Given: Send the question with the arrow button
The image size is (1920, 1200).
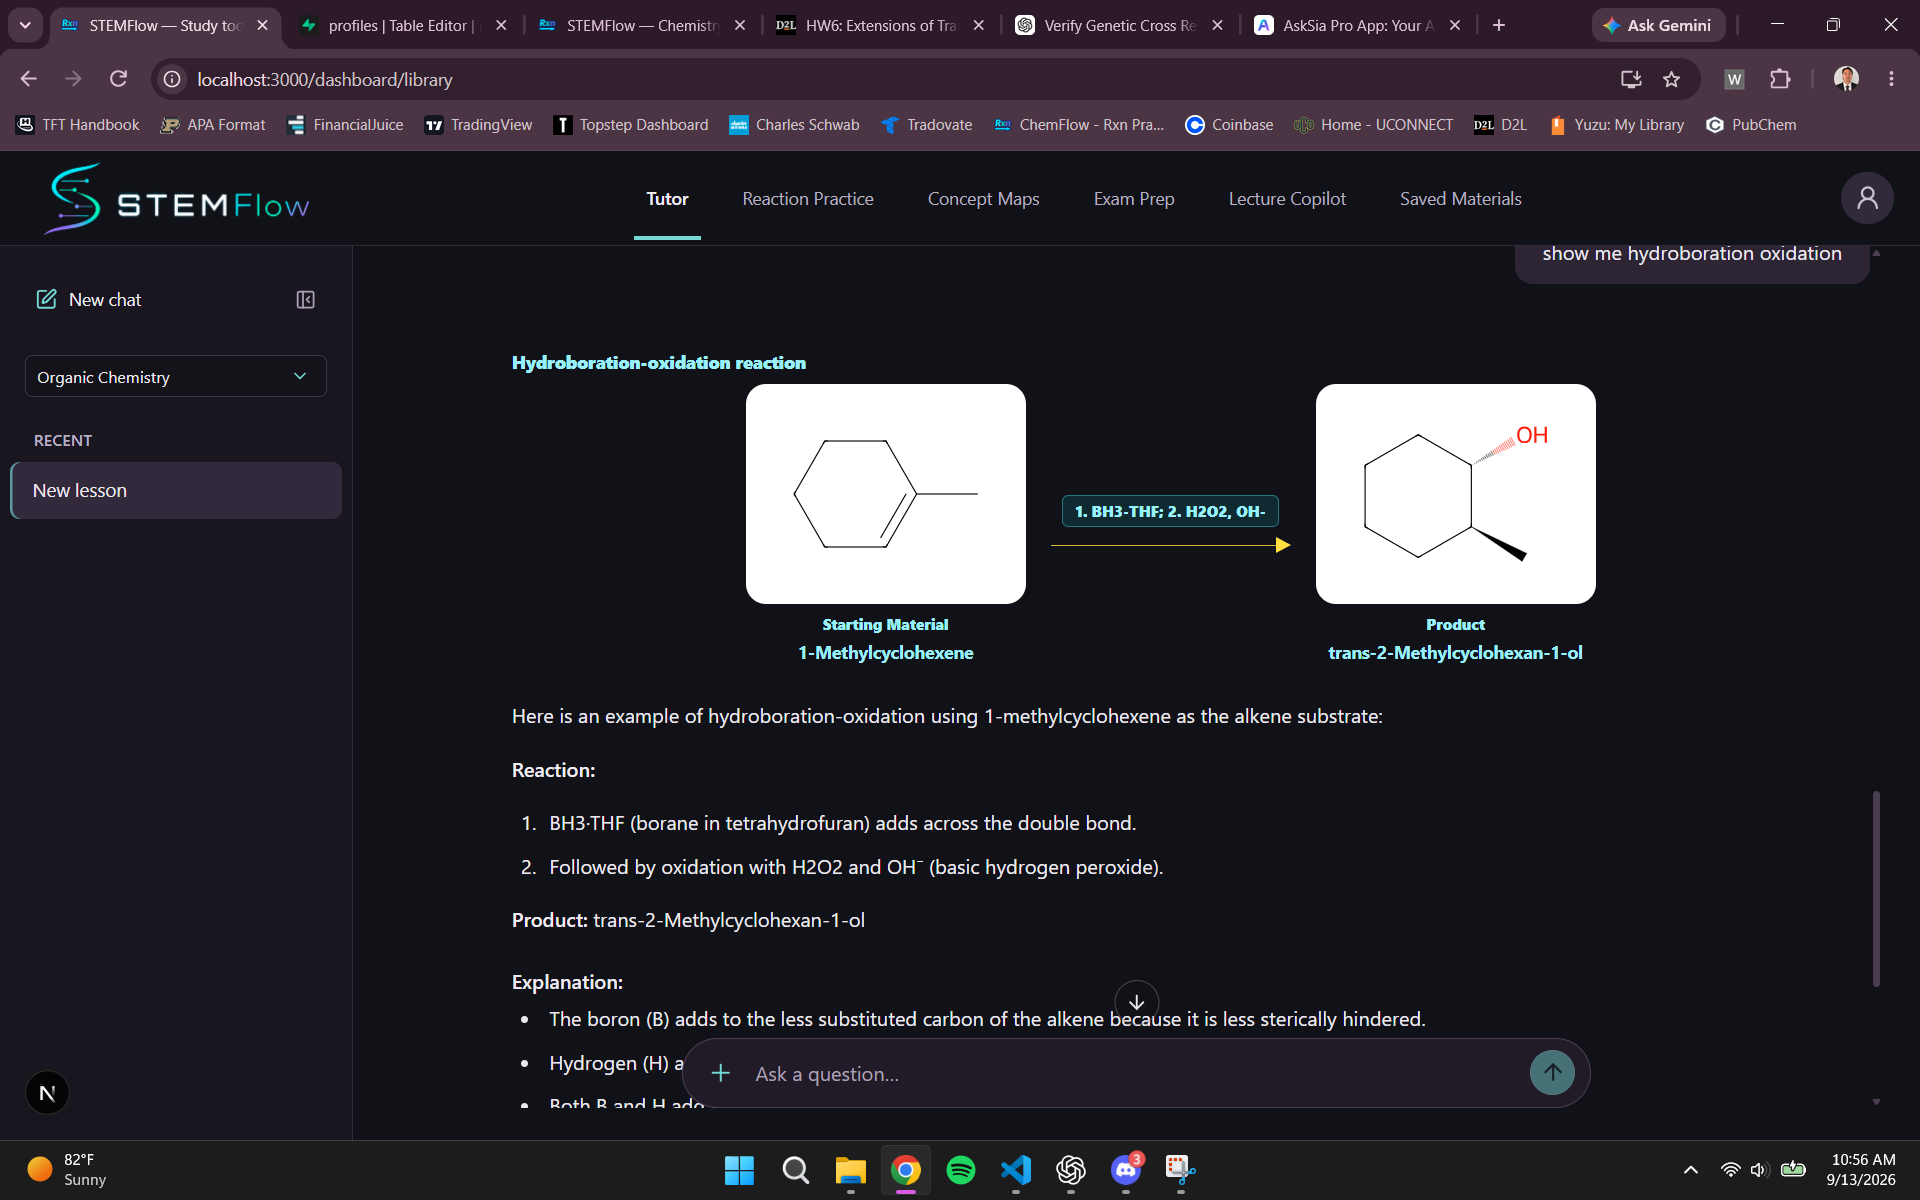Looking at the screenshot, I should coord(1552,1073).
